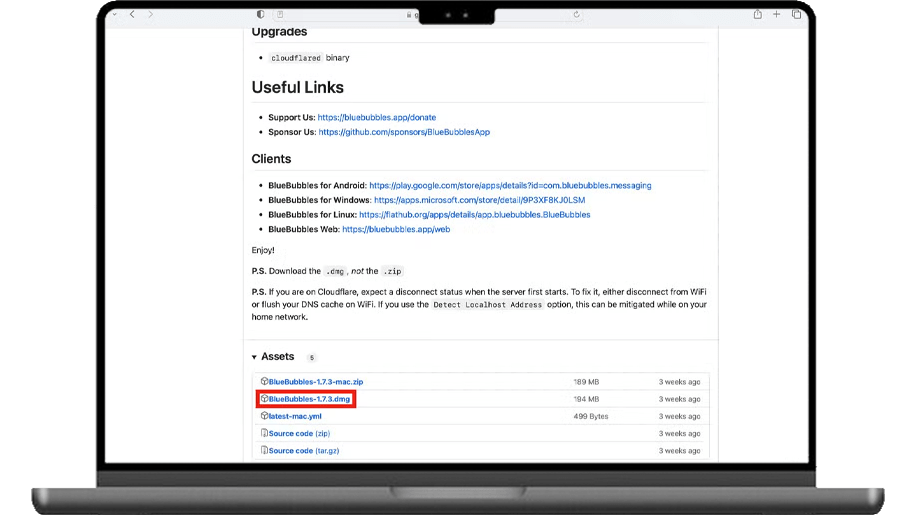
Task: Click the '194 MB' file size
Action: (x=586, y=399)
